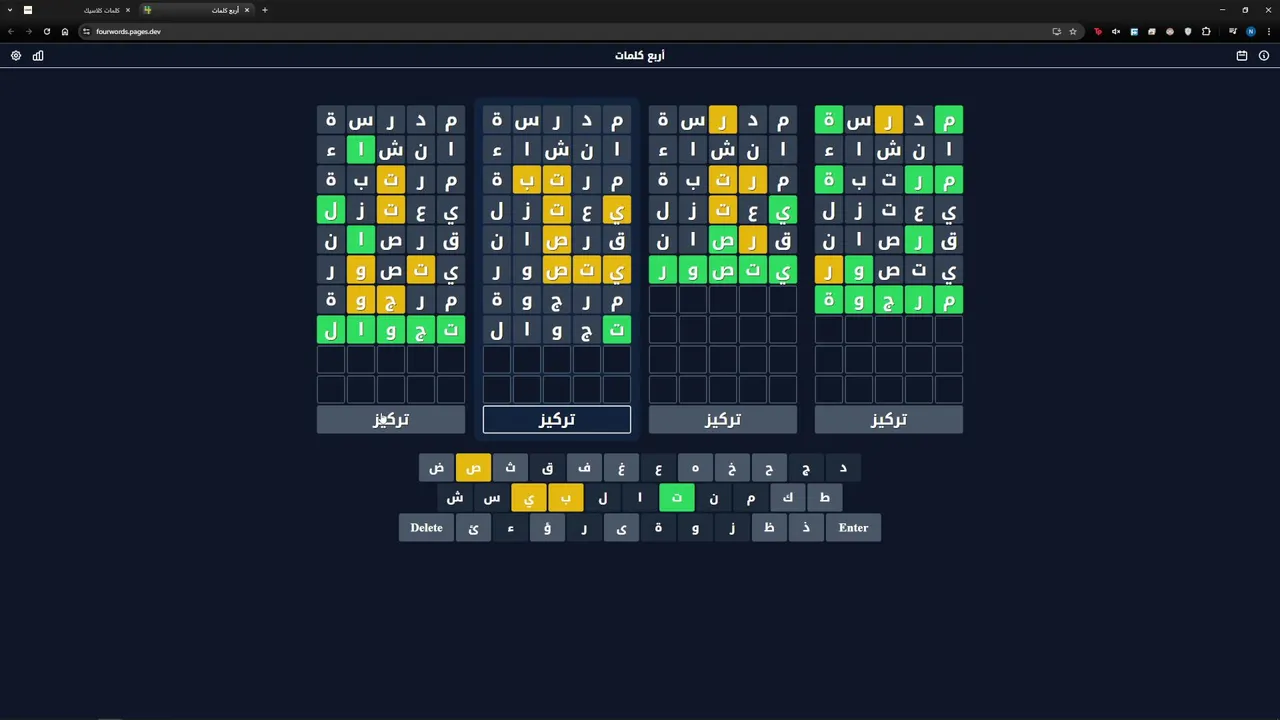Open the calendar icon in game header
This screenshot has width=1280, height=720.
coord(1242,56)
